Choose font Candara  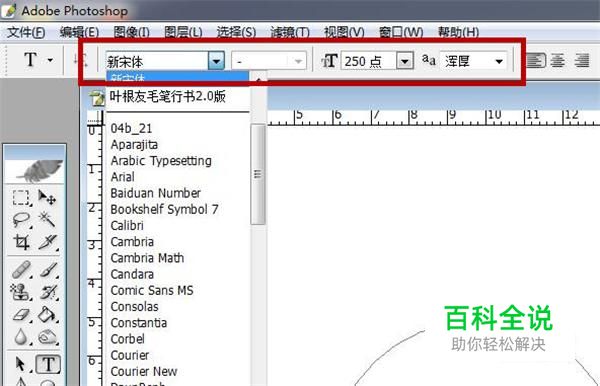coord(132,274)
